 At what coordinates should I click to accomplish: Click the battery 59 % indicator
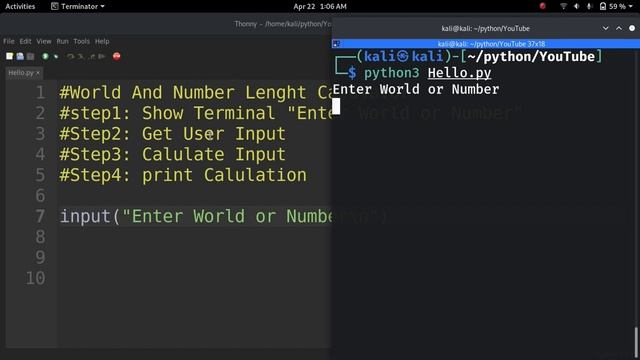613,6
